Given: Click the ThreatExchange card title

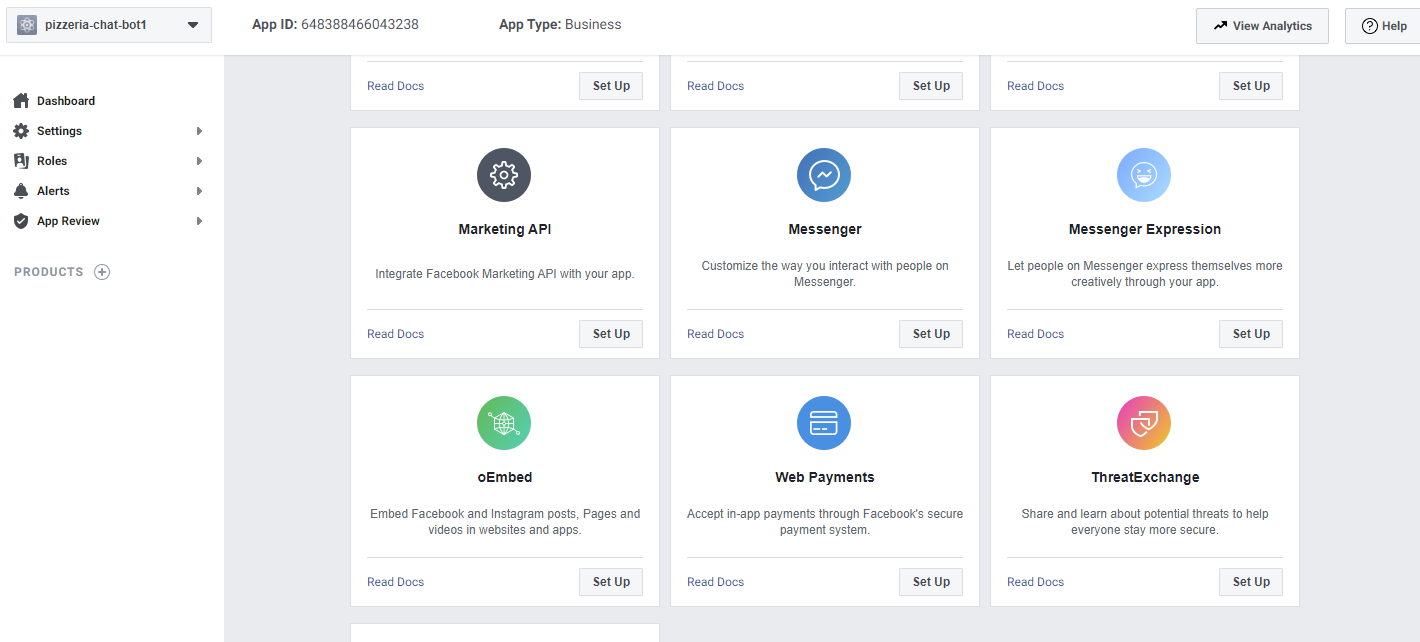Looking at the screenshot, I should click(x=1145, y=477).
